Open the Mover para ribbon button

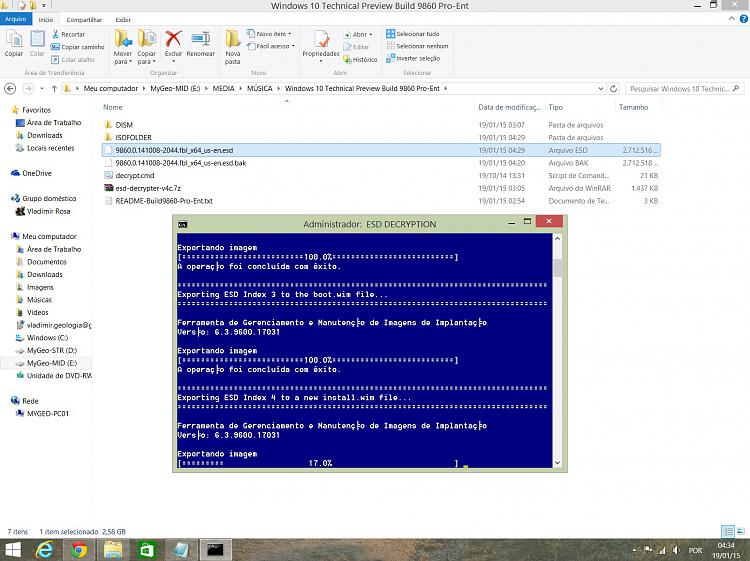(123, 46)
